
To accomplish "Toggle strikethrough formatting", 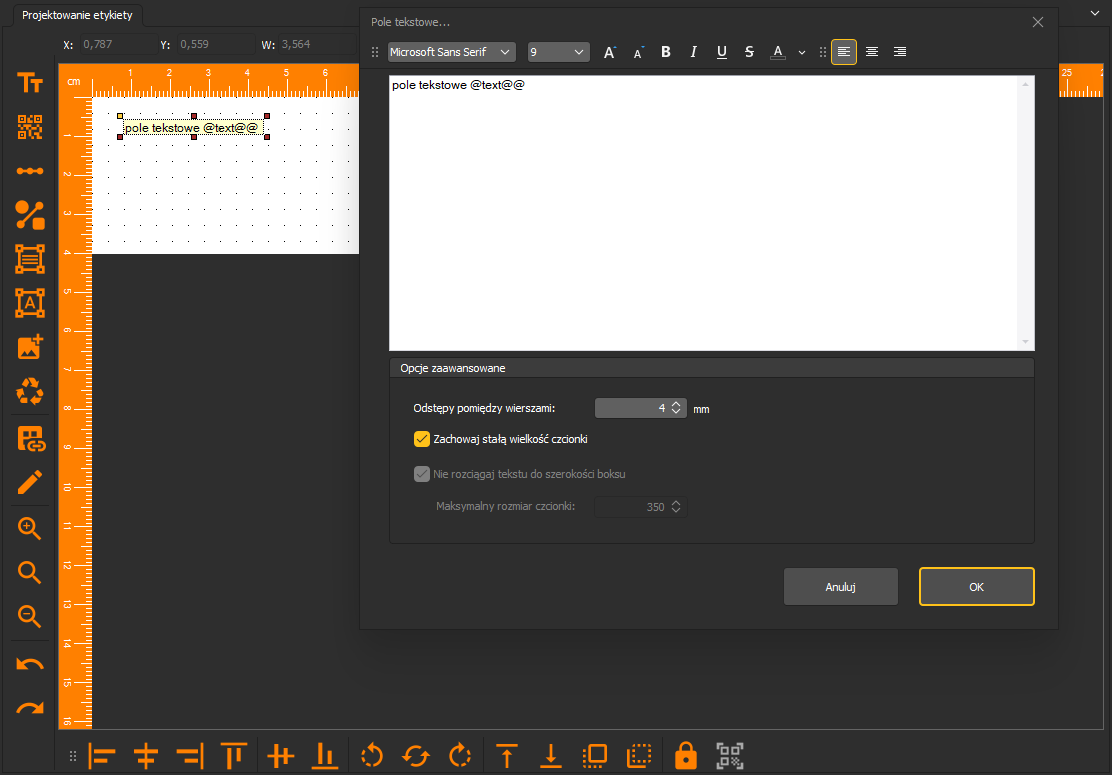I will click(x=749, y=52).
